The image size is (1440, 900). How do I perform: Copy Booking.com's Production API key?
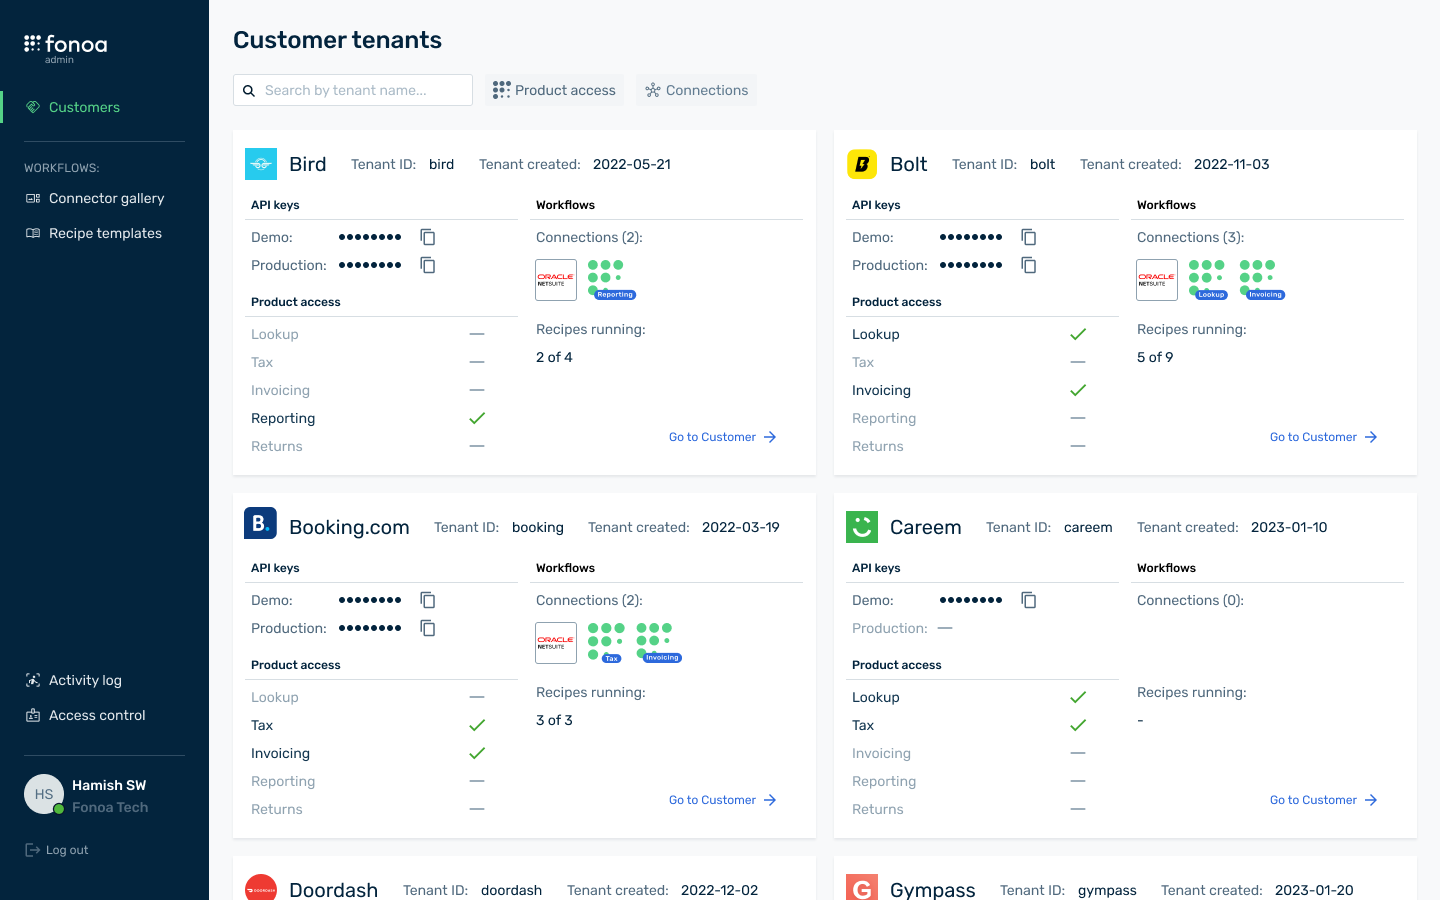click(428, 628)
